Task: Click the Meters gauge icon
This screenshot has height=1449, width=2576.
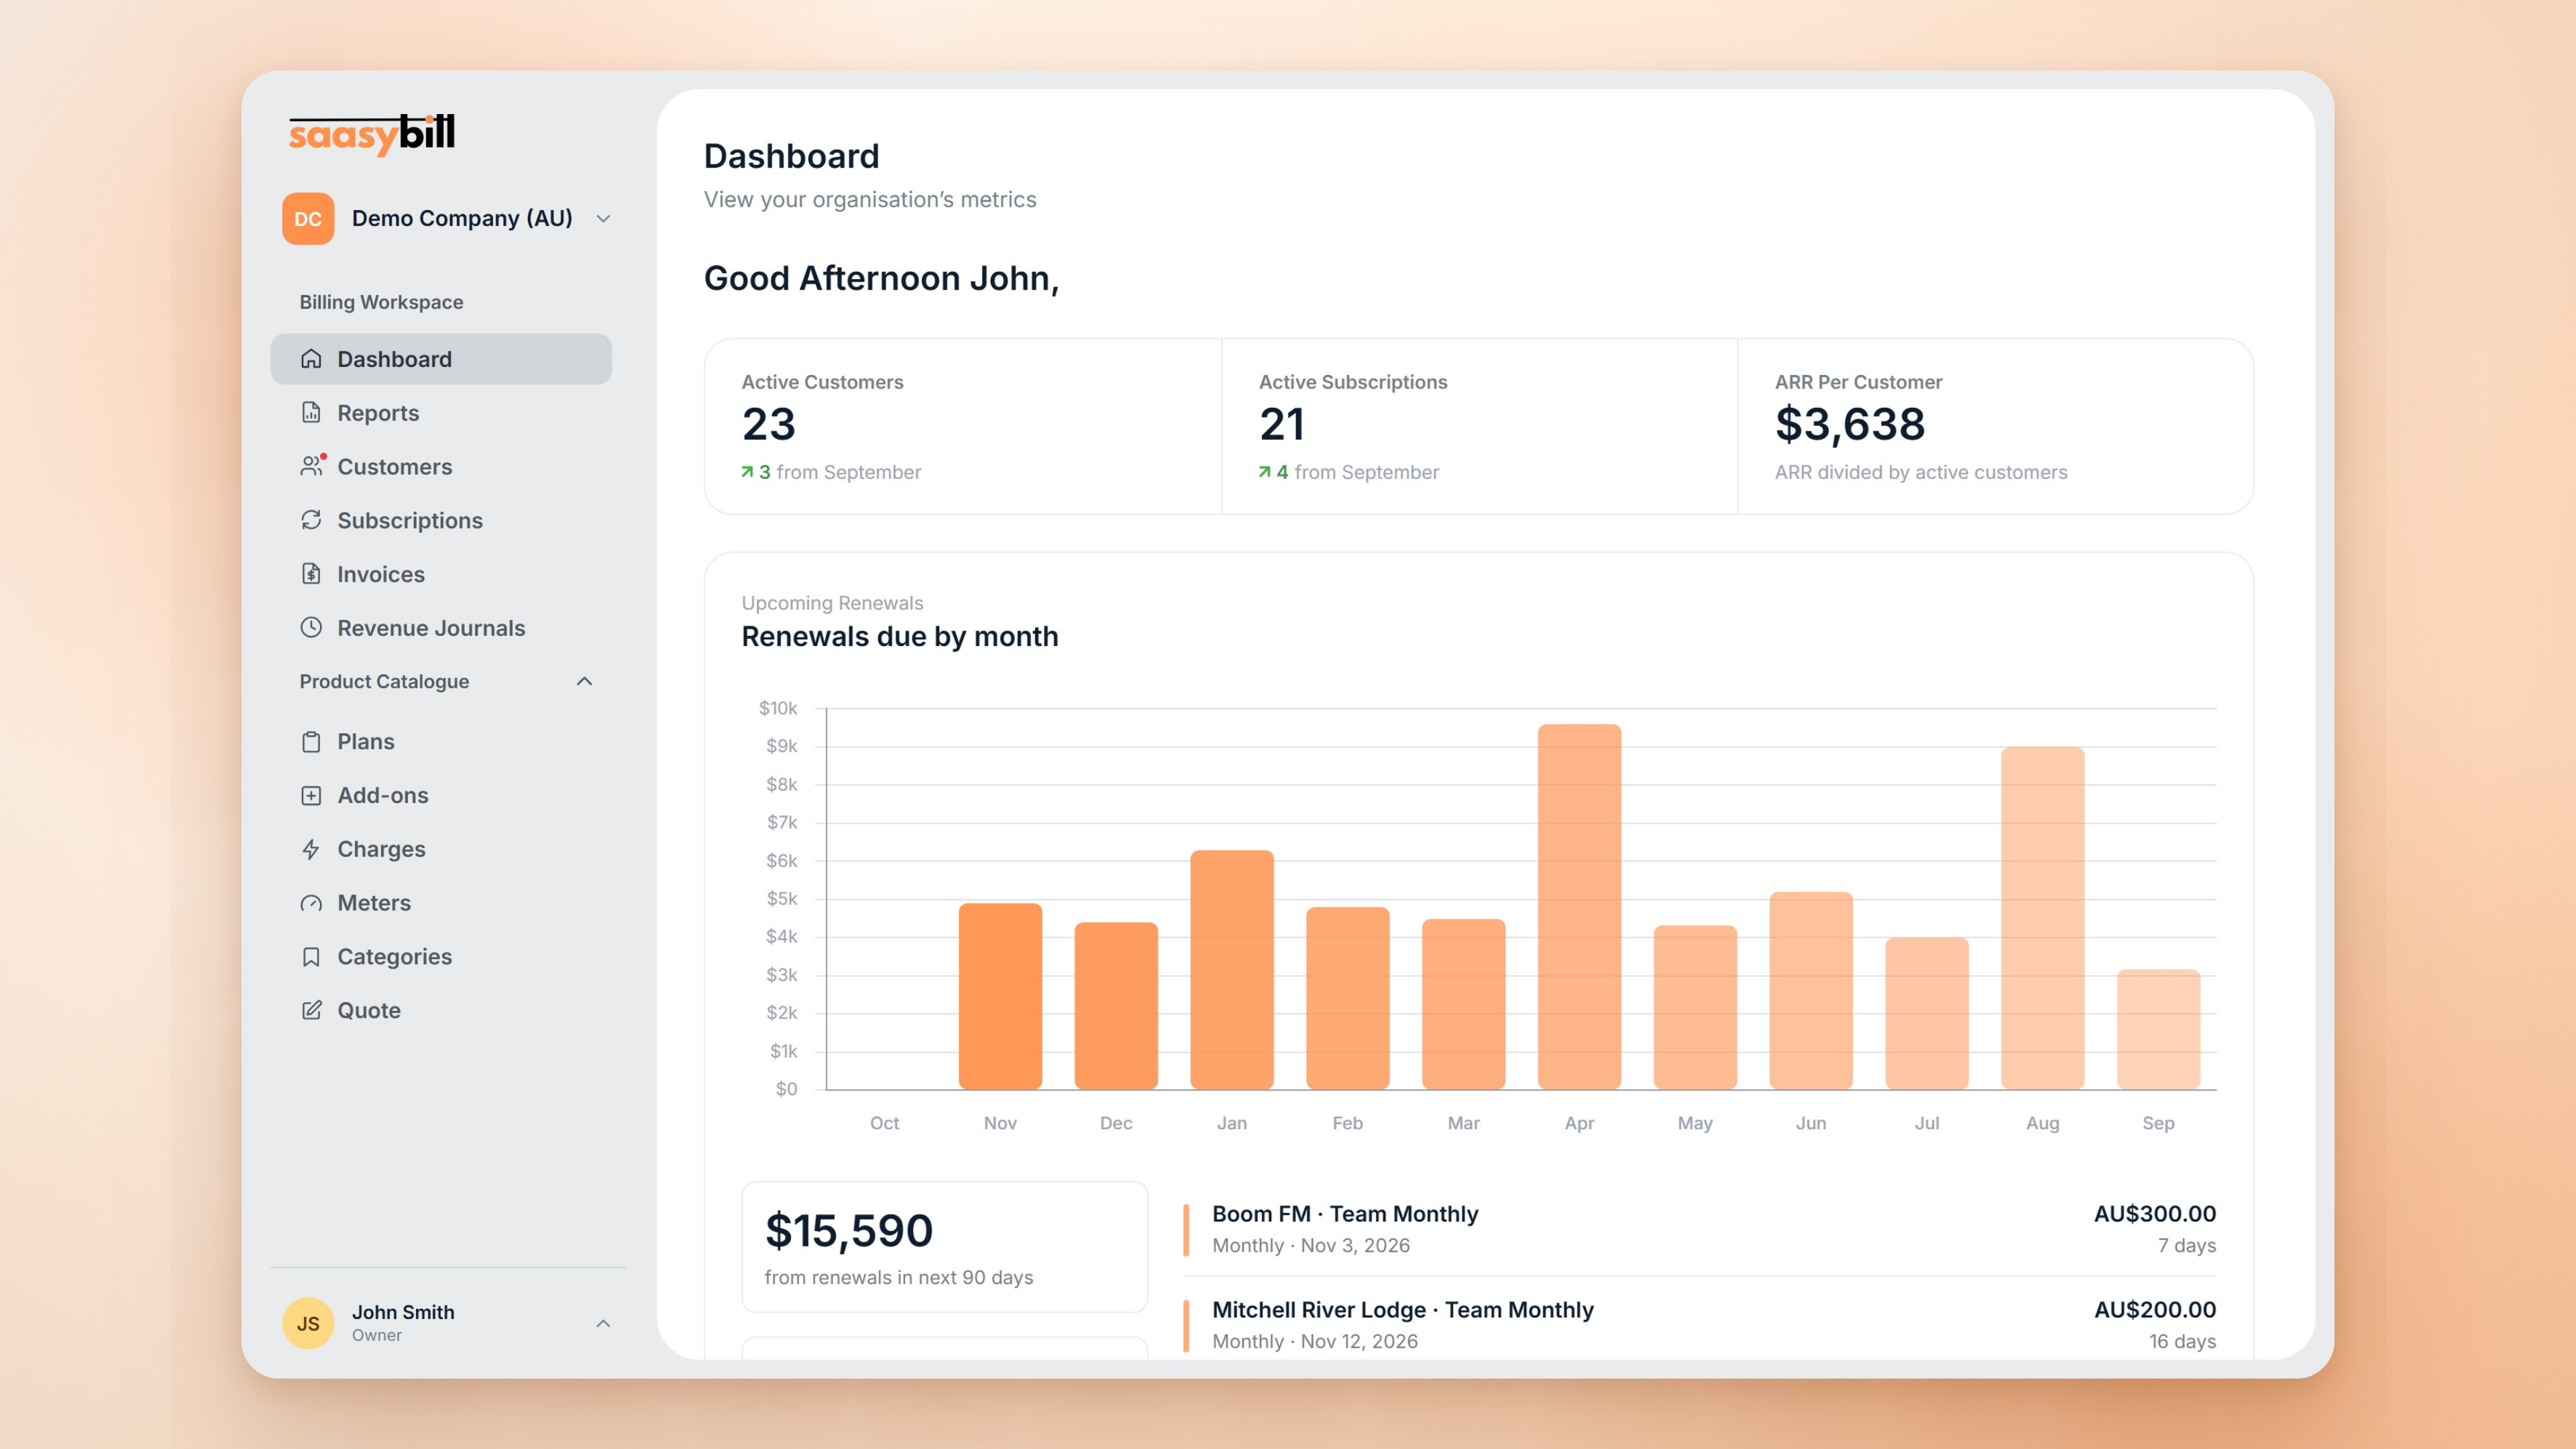Action: tap(311, 904)
